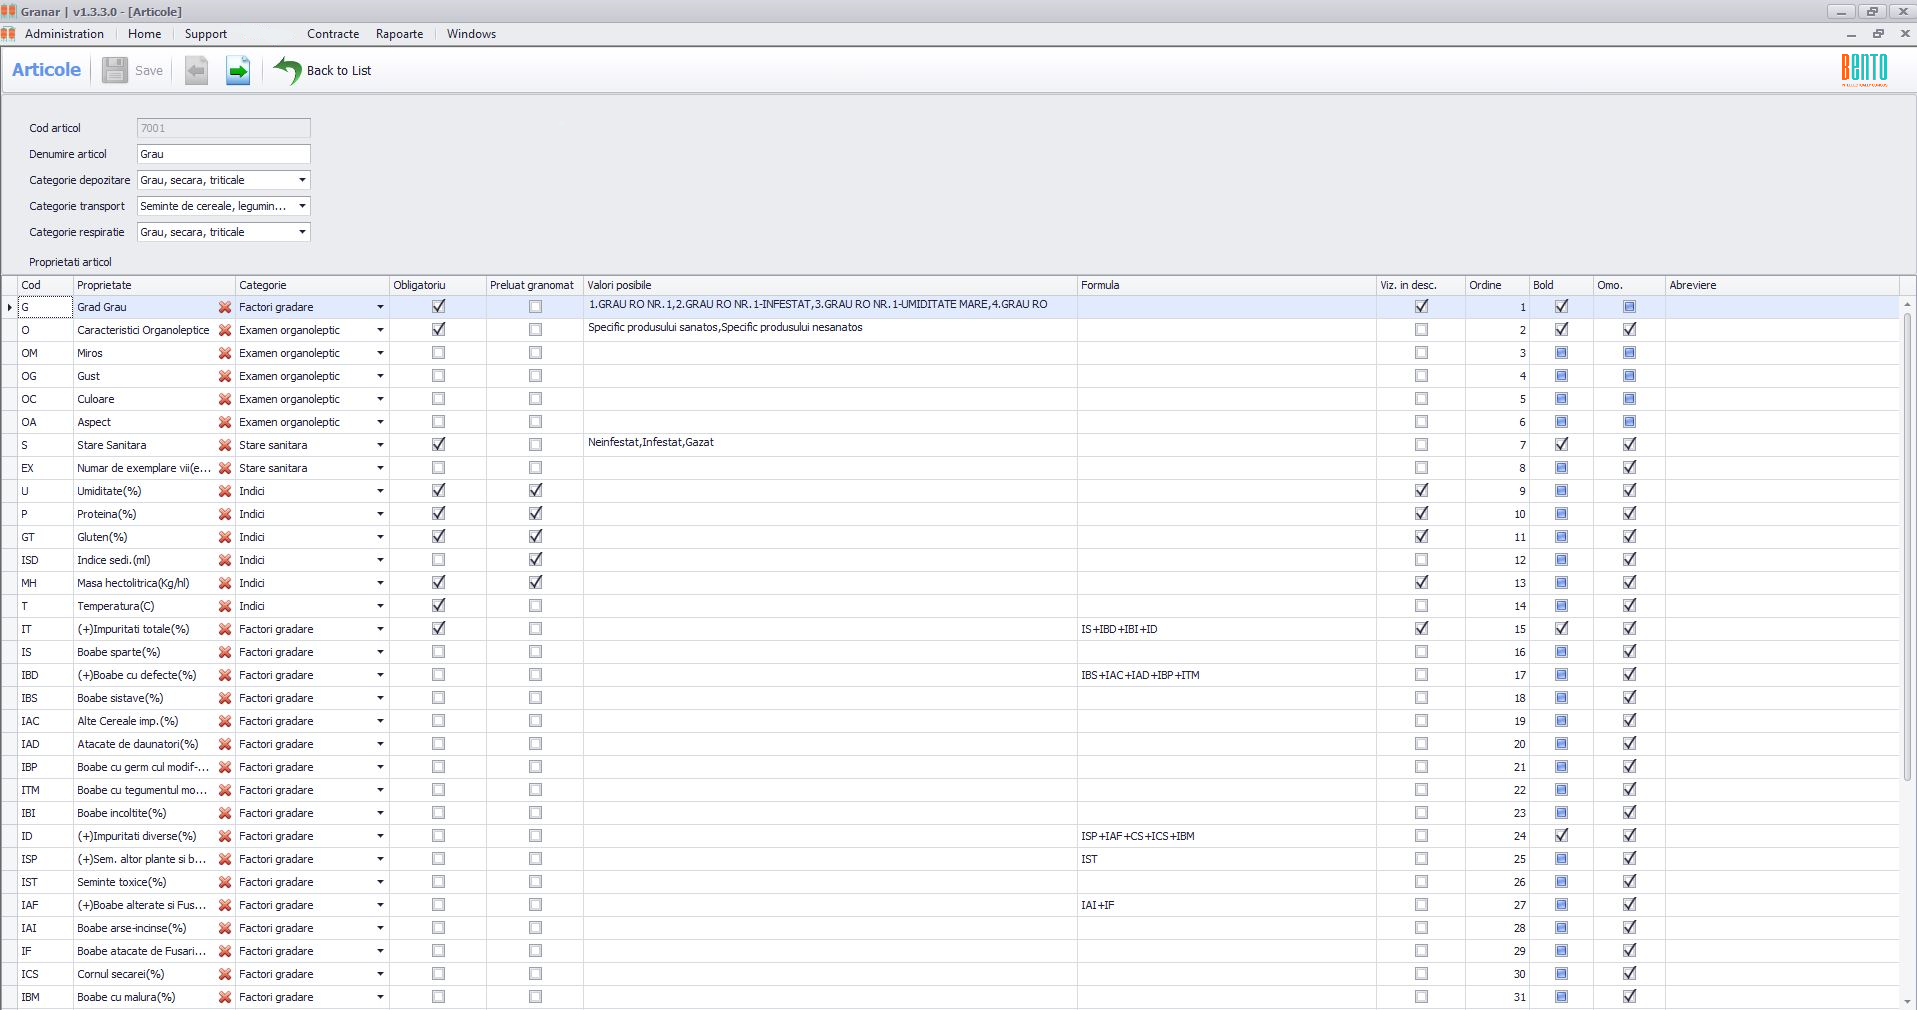This screenshot has width=1917, height=1010.
Task: Open the Rapoarte menu
Action: [399, 34]
